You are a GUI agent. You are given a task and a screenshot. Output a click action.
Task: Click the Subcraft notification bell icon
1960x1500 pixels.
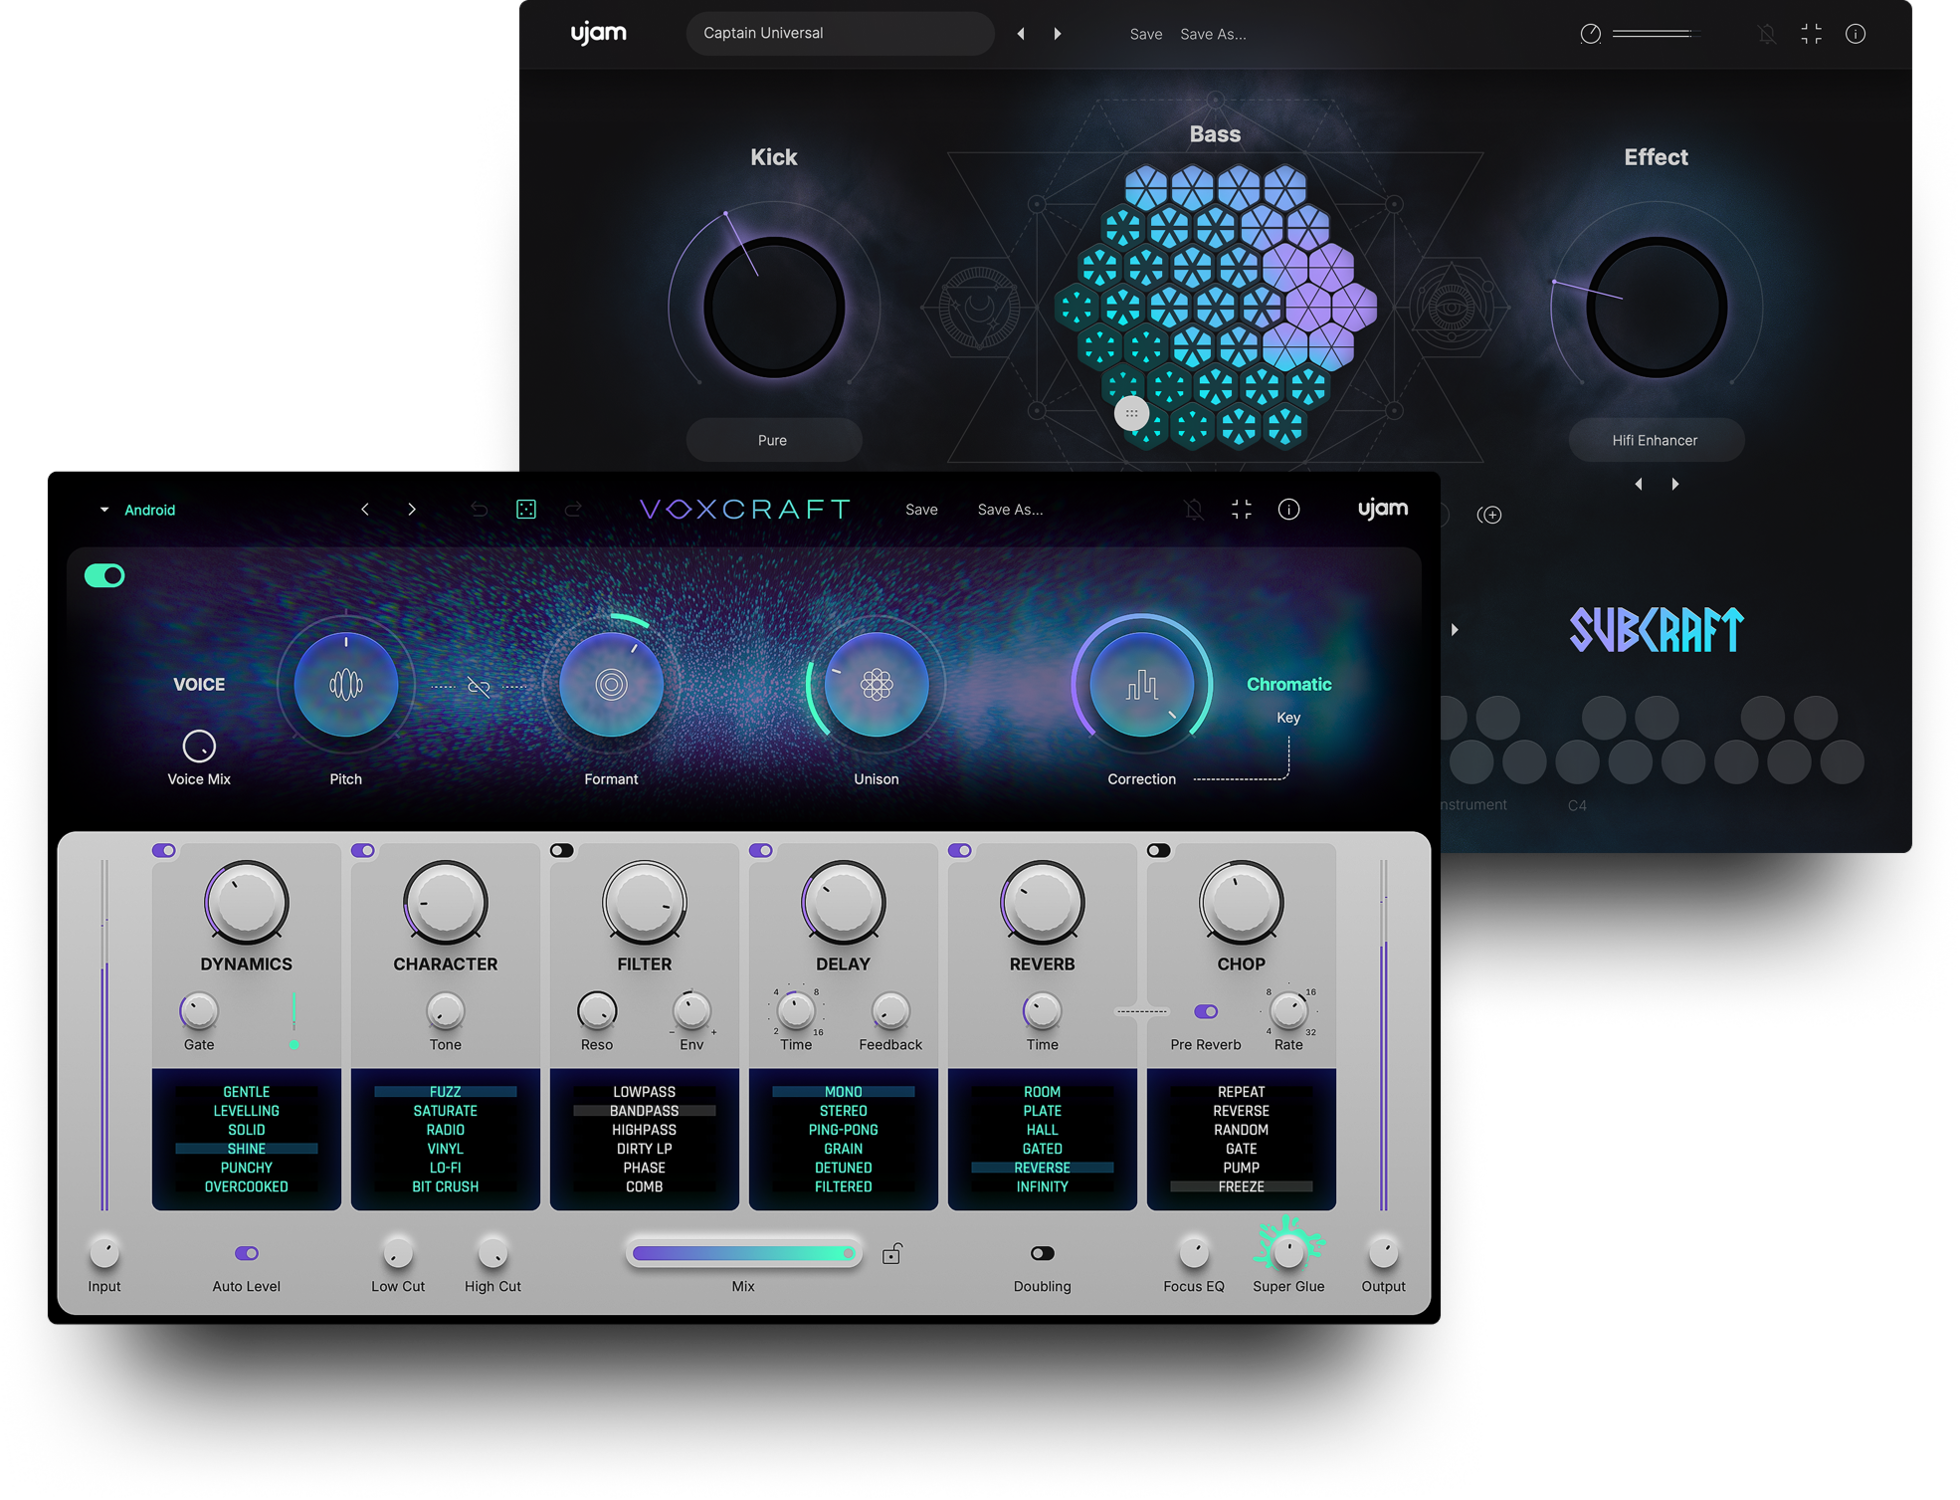(1767, 34)
